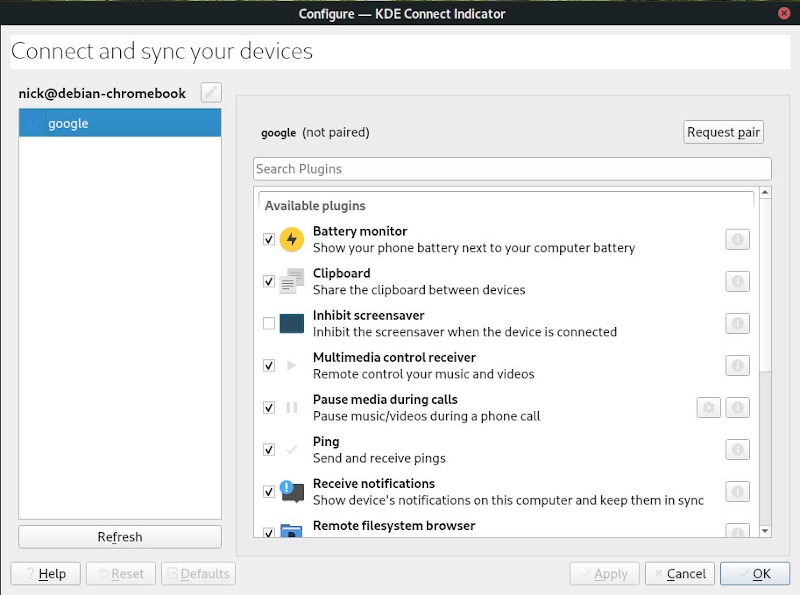The width and height of the screenshot is (800, 595).
Task: Click the Pause media during calls pause icon
Action: pos(291,407)
